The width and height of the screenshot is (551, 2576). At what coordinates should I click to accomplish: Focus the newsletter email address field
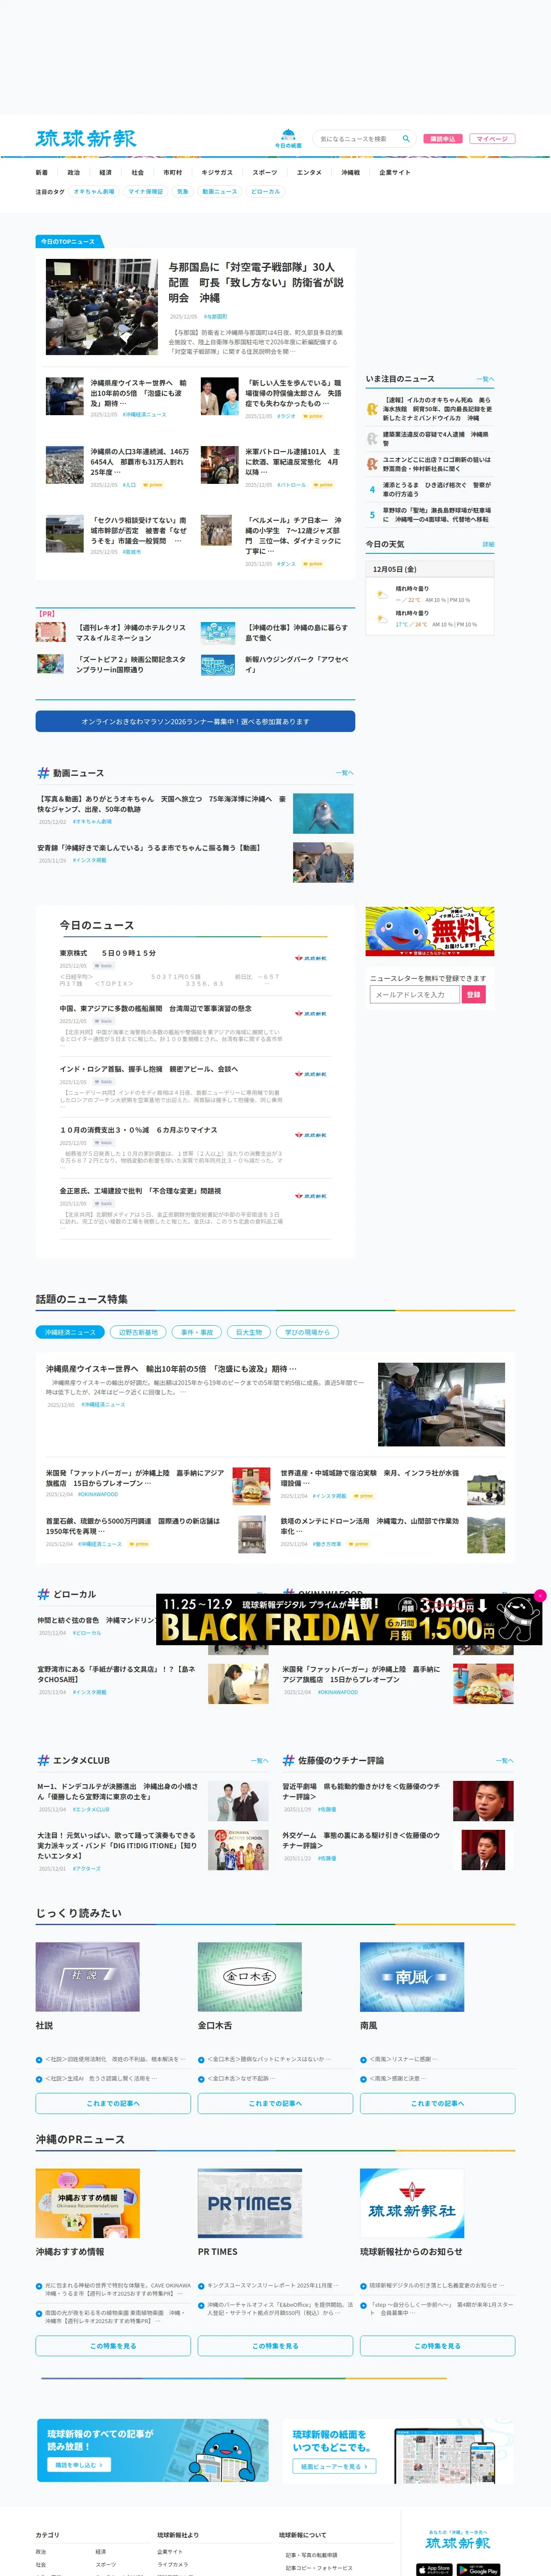pyautogui.click(x=415, y=994)
